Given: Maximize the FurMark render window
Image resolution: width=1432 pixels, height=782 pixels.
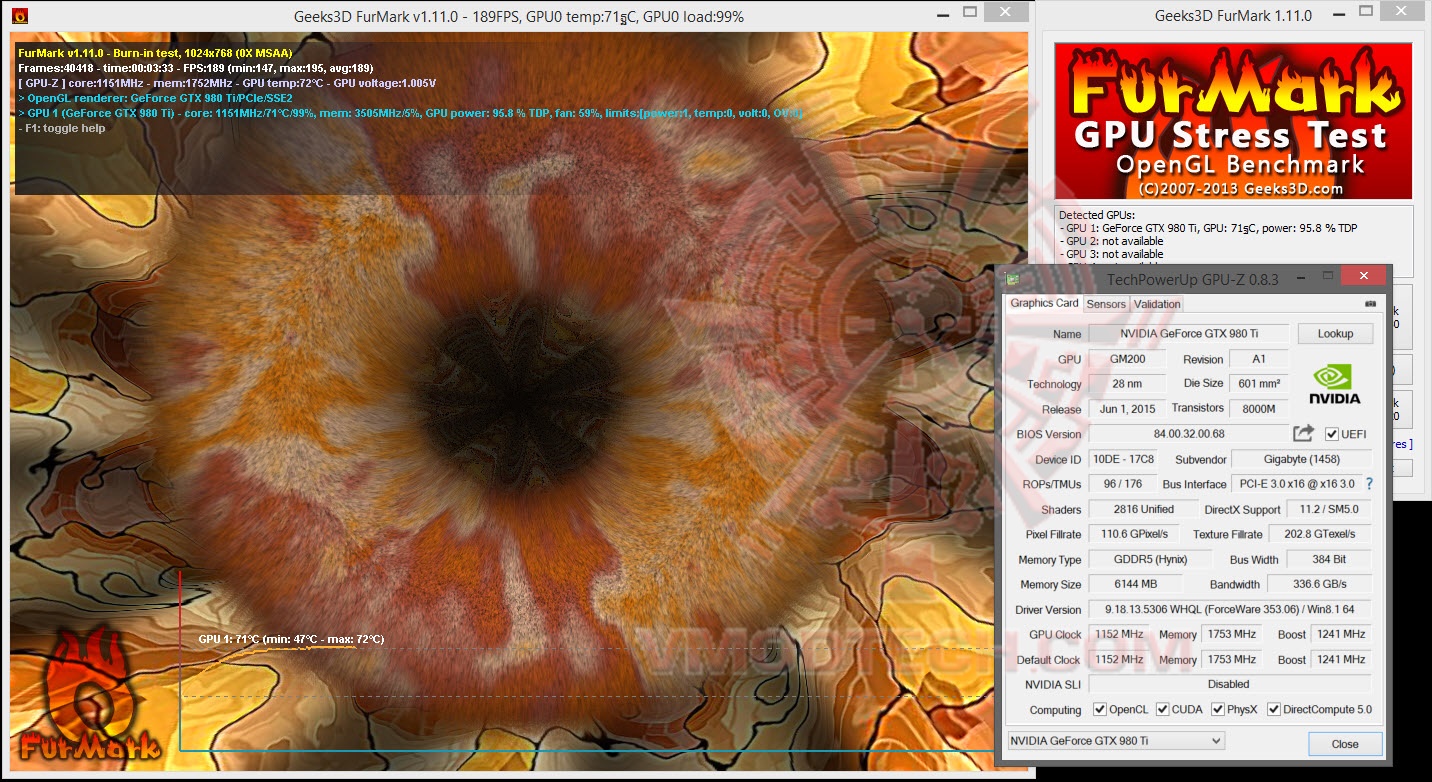Looking at the screenshot, I should click(970, 13).
